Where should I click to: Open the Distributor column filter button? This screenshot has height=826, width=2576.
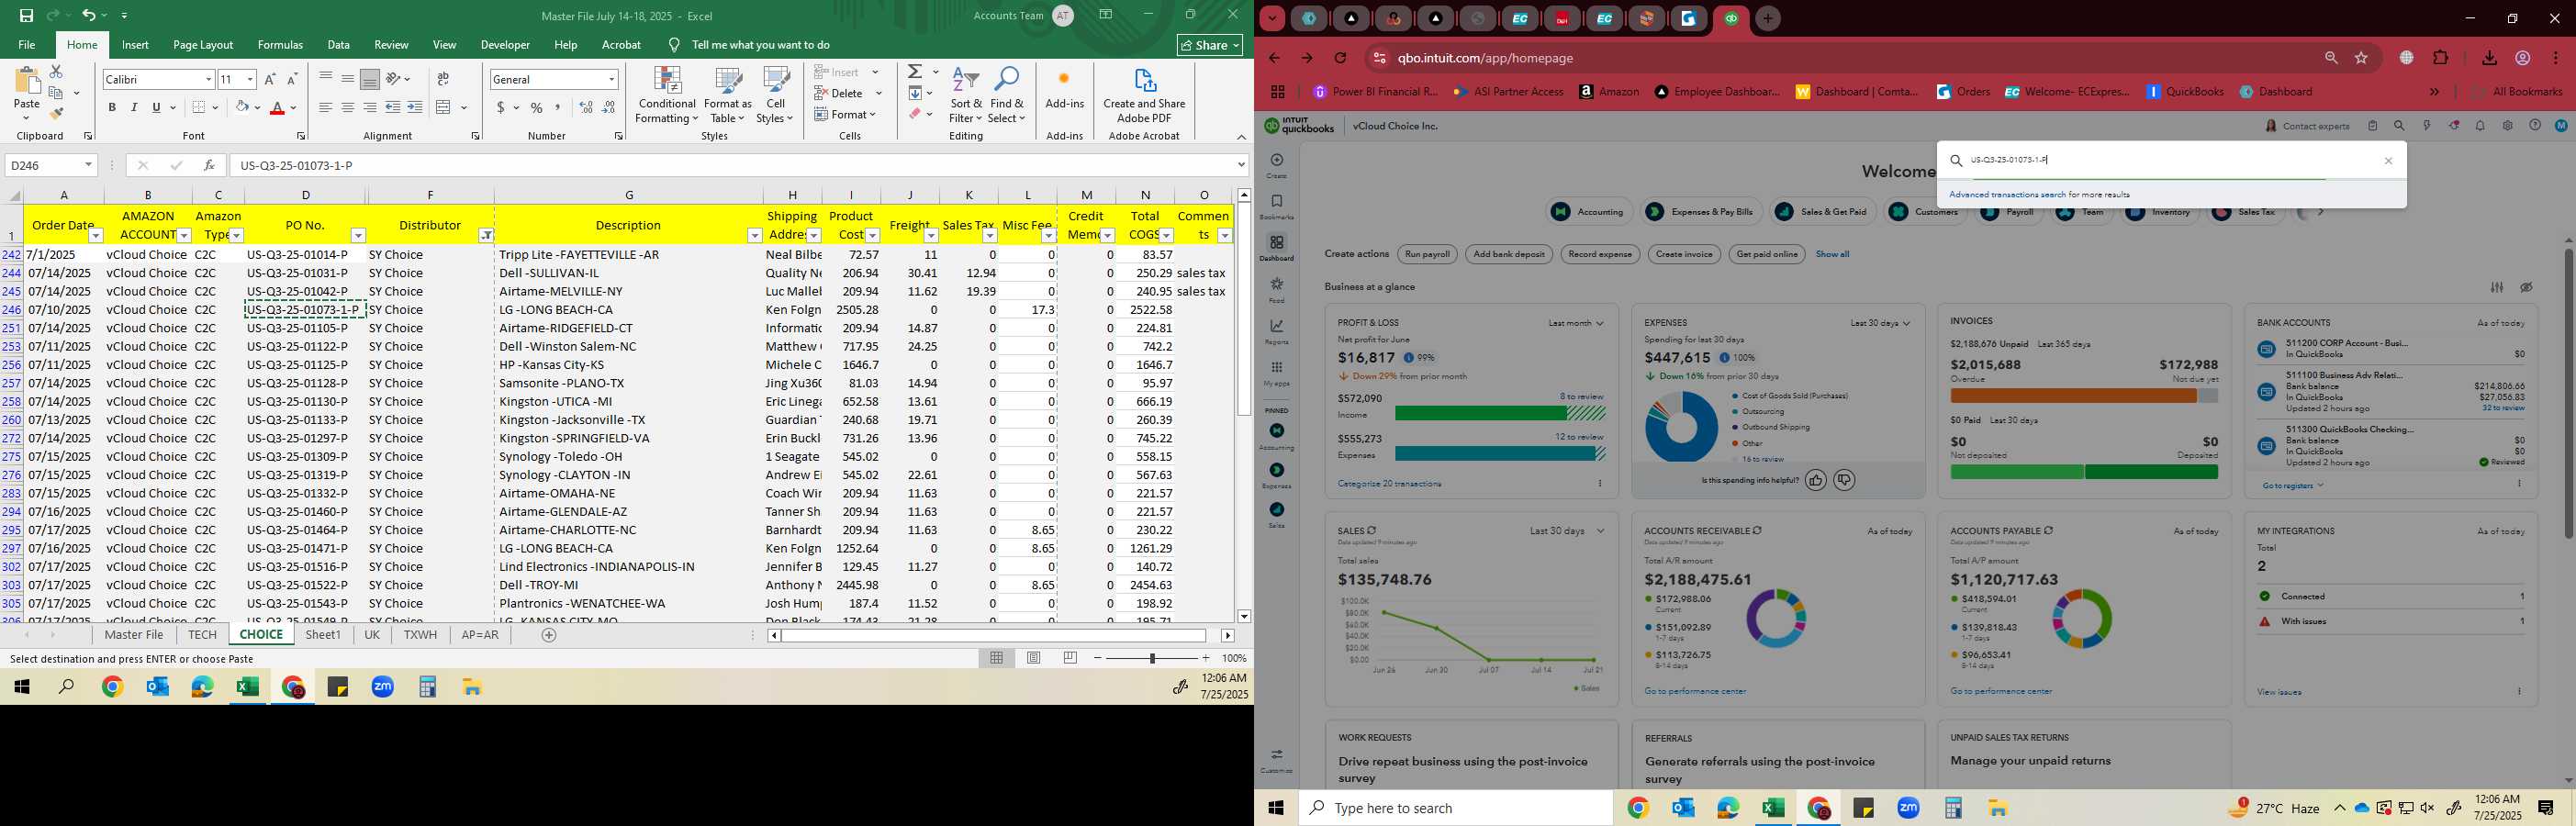pyautogui.click(x=486, y=236)
